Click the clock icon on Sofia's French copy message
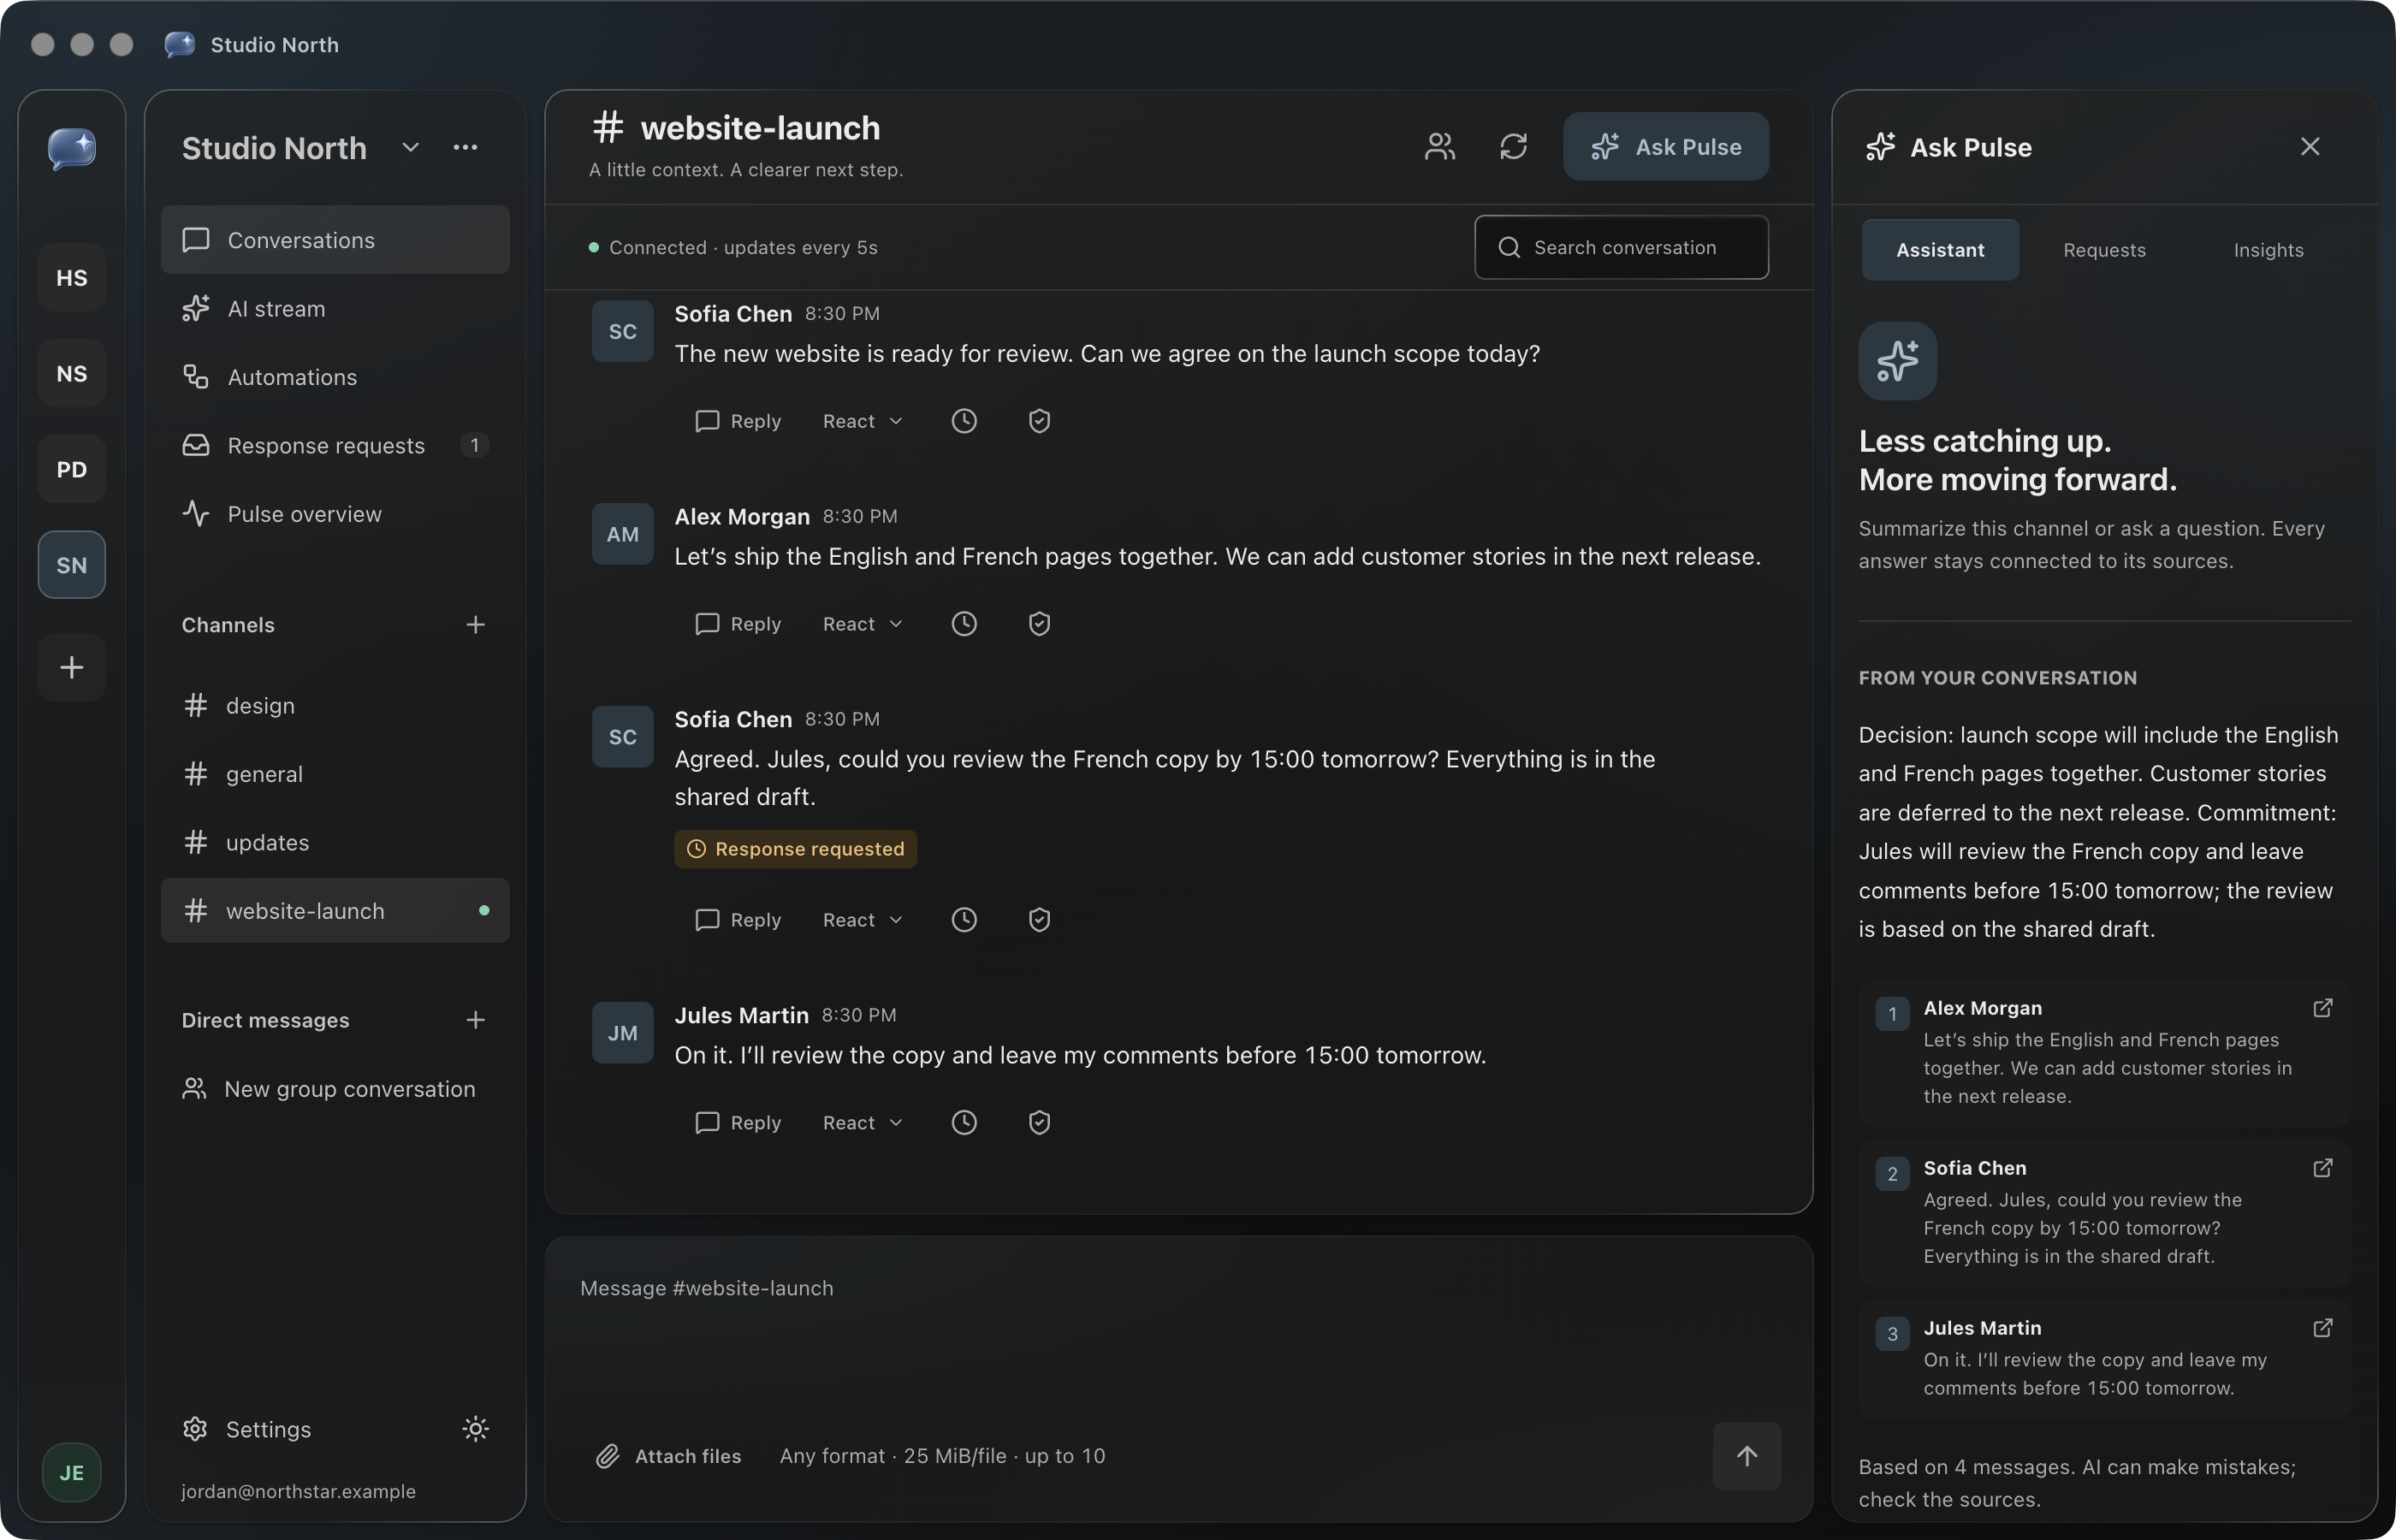2396x1540 pixels. click(964, 920)
